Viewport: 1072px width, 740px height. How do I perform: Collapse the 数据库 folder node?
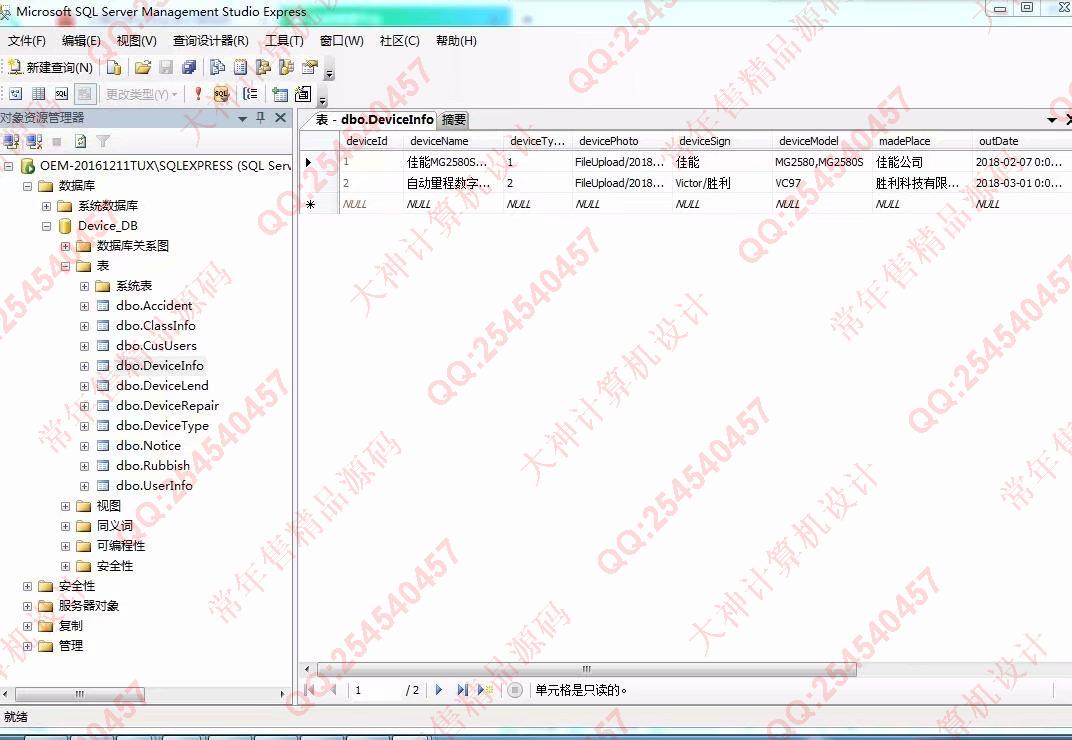[28, 186]
